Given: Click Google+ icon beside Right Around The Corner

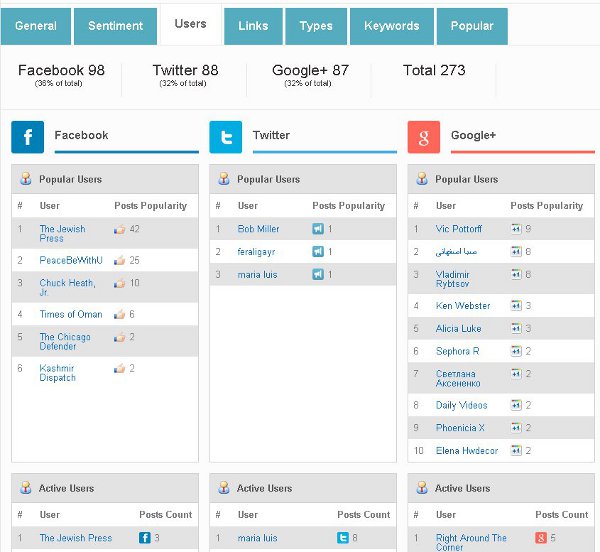Looking at the screenshot, I should tap(541, 537).
